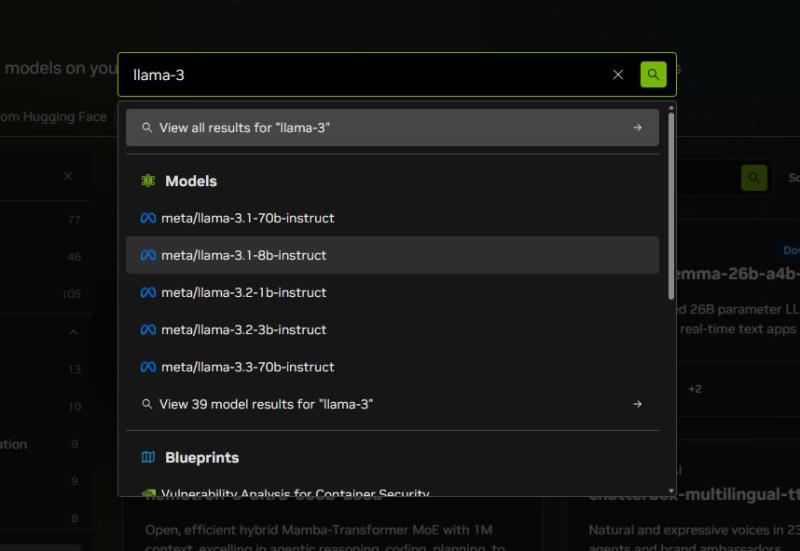Click the Blueprints section heading
The width and height of the screenshot is (800, 551).
click(202, 458)
